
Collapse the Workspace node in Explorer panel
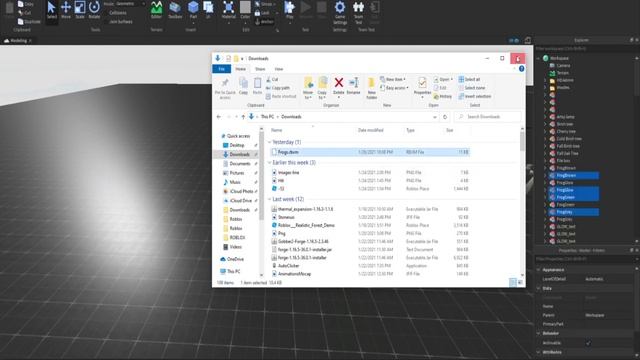[x=538, y=58]
